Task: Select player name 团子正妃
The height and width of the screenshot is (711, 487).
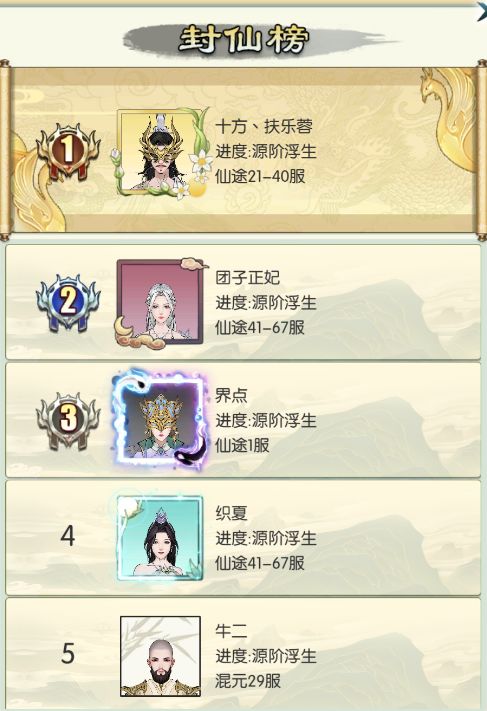Action: click(248, 277)
